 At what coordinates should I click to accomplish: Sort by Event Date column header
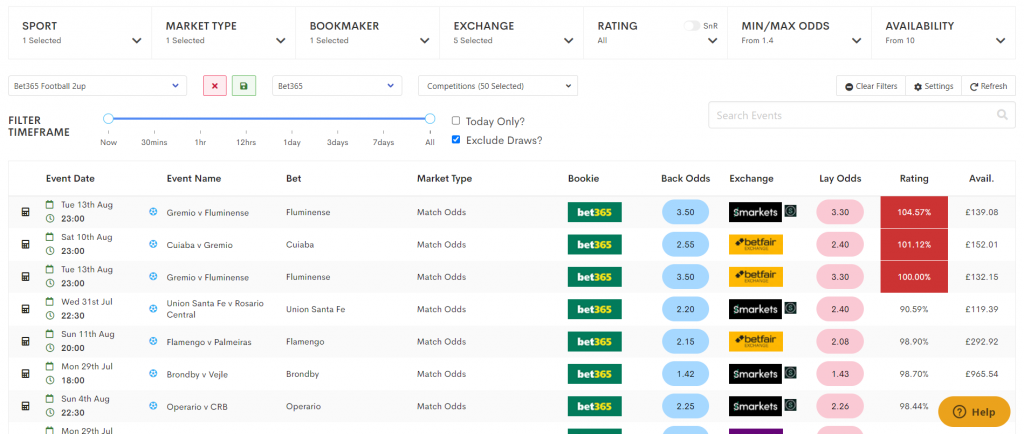(x=70, y=179)
